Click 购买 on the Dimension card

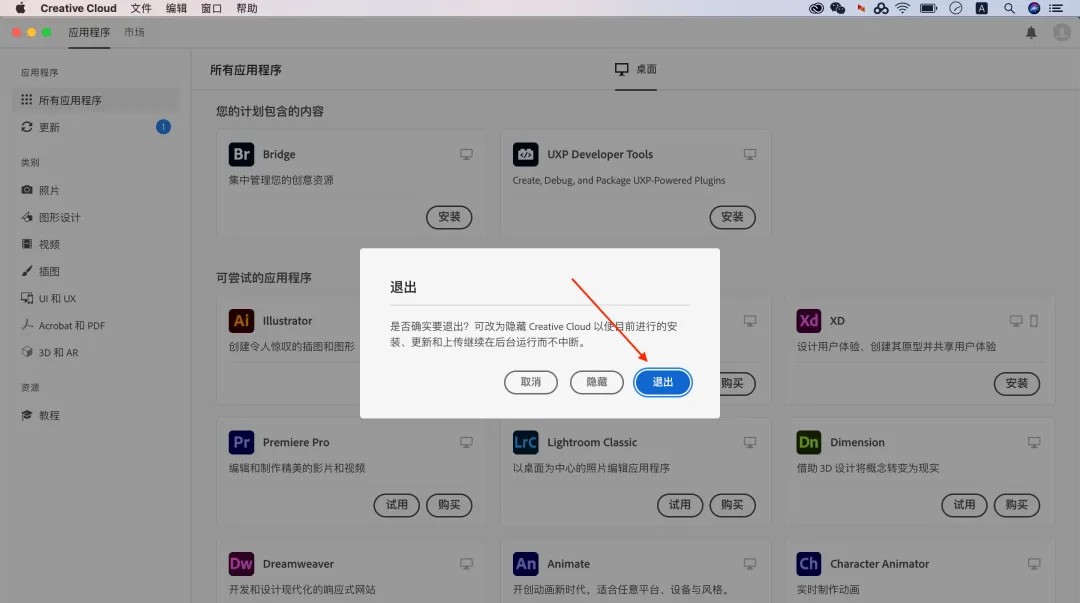1017,505
